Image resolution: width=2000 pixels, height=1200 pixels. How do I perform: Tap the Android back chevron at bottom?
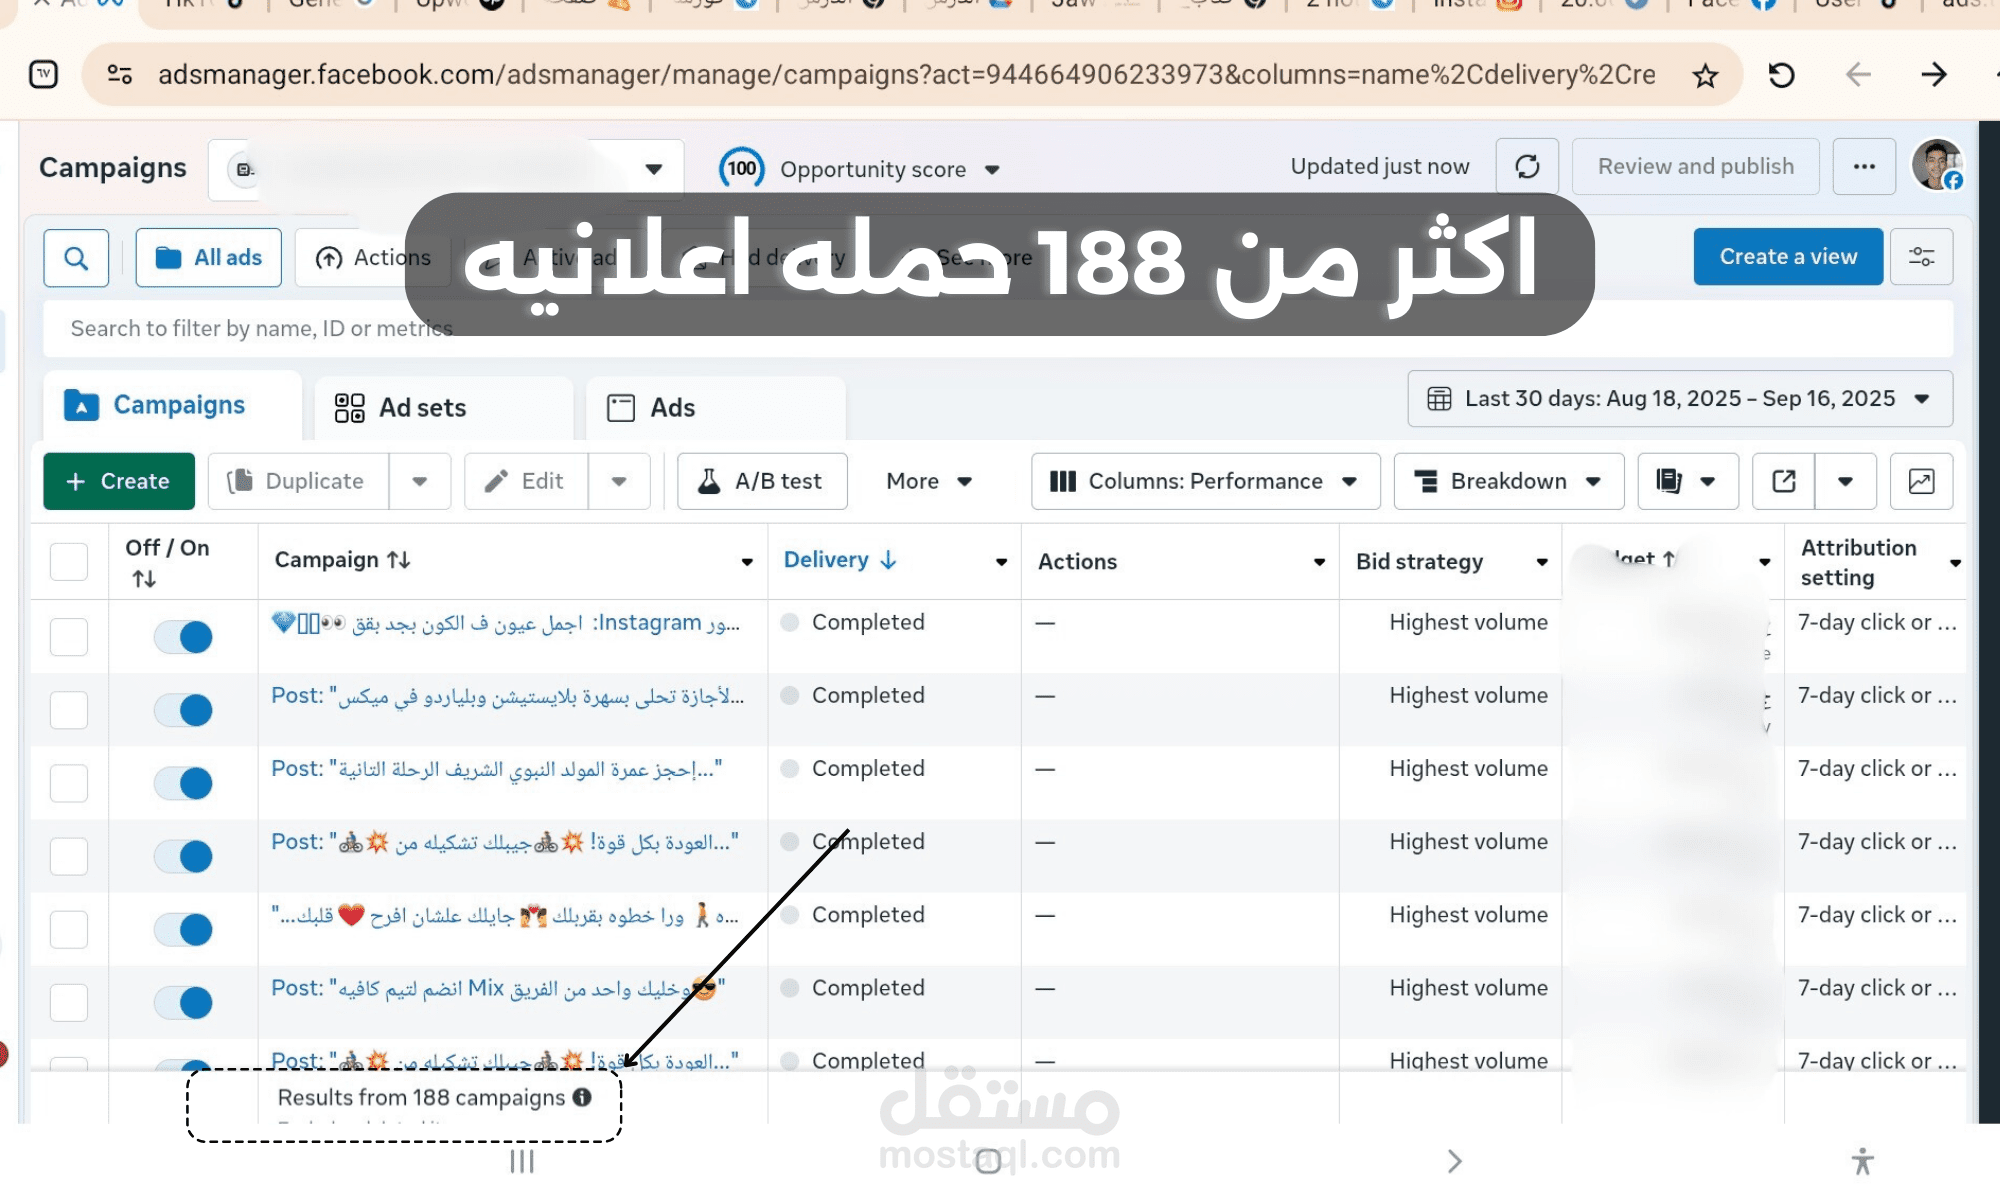click(1455, 1161)
